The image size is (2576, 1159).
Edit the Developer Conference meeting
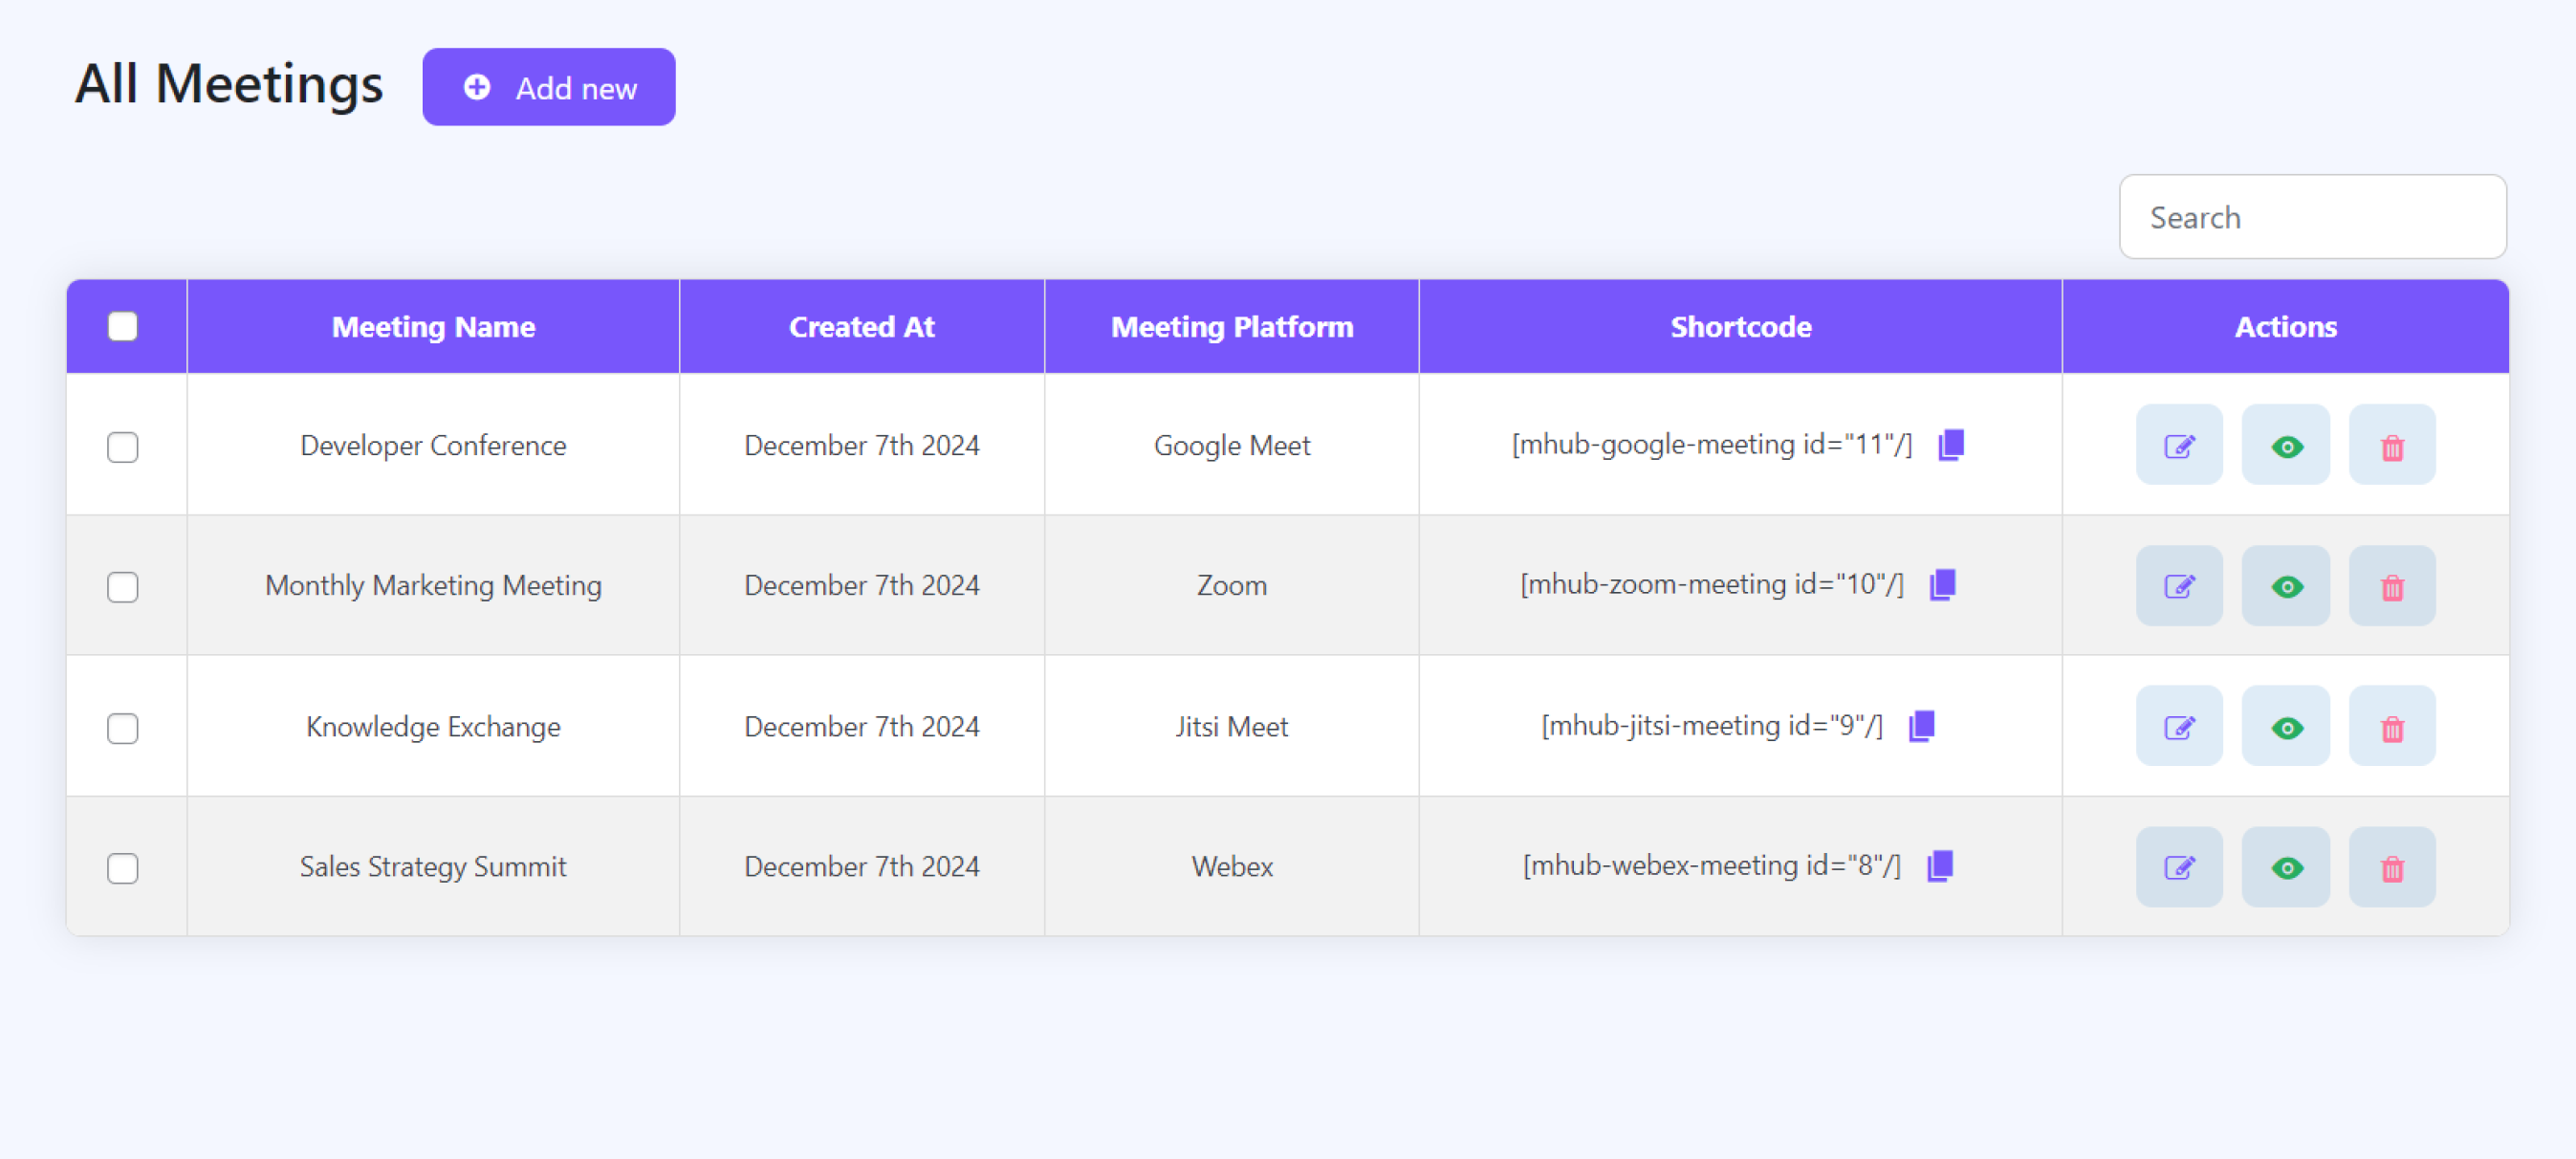point(2179,445)
